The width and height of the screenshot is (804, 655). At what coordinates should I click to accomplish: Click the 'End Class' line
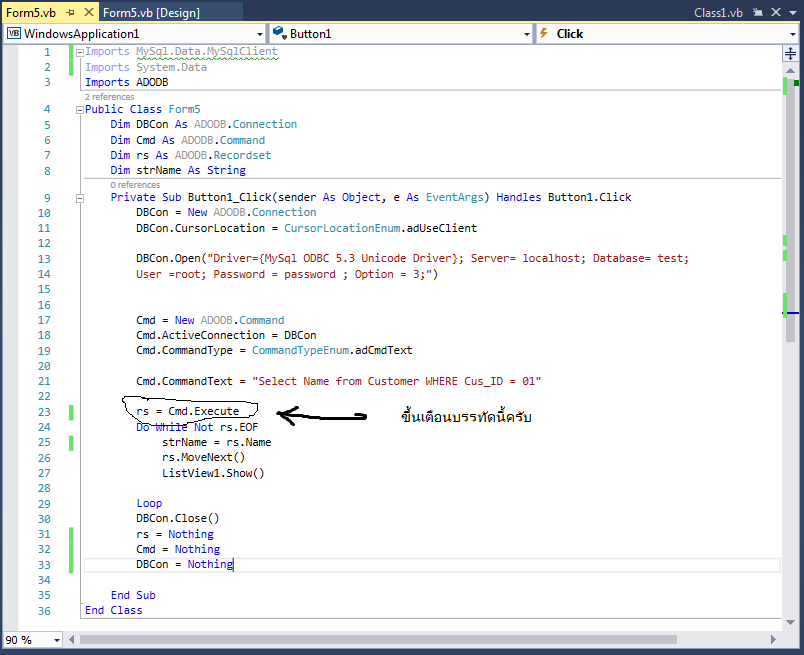[114, 610]
